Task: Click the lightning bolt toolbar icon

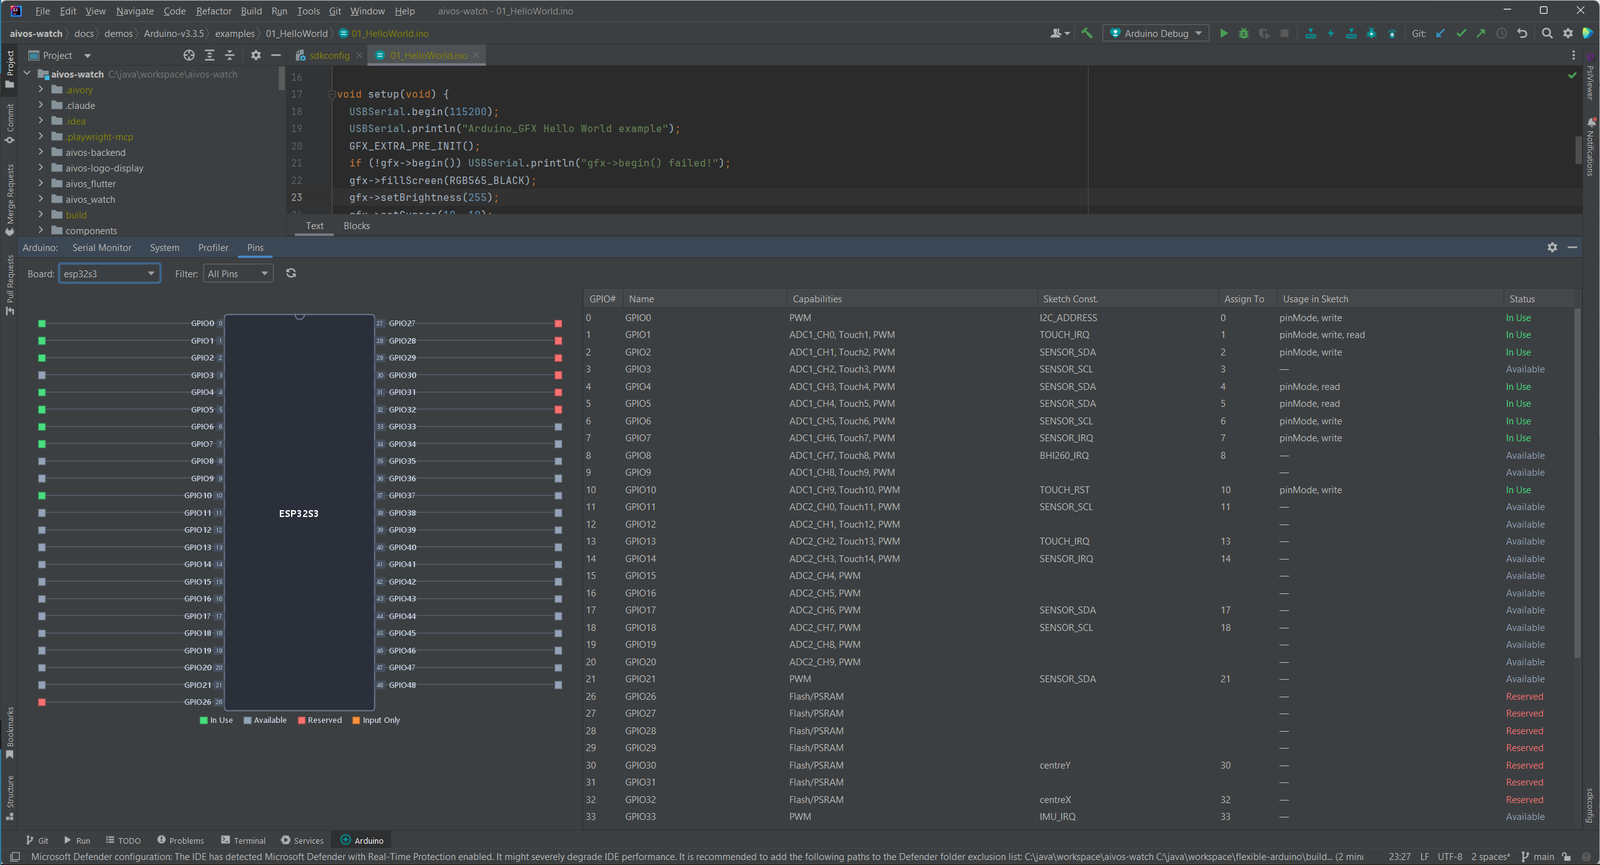Action: pyautogui.click(x=1331, y=33)
